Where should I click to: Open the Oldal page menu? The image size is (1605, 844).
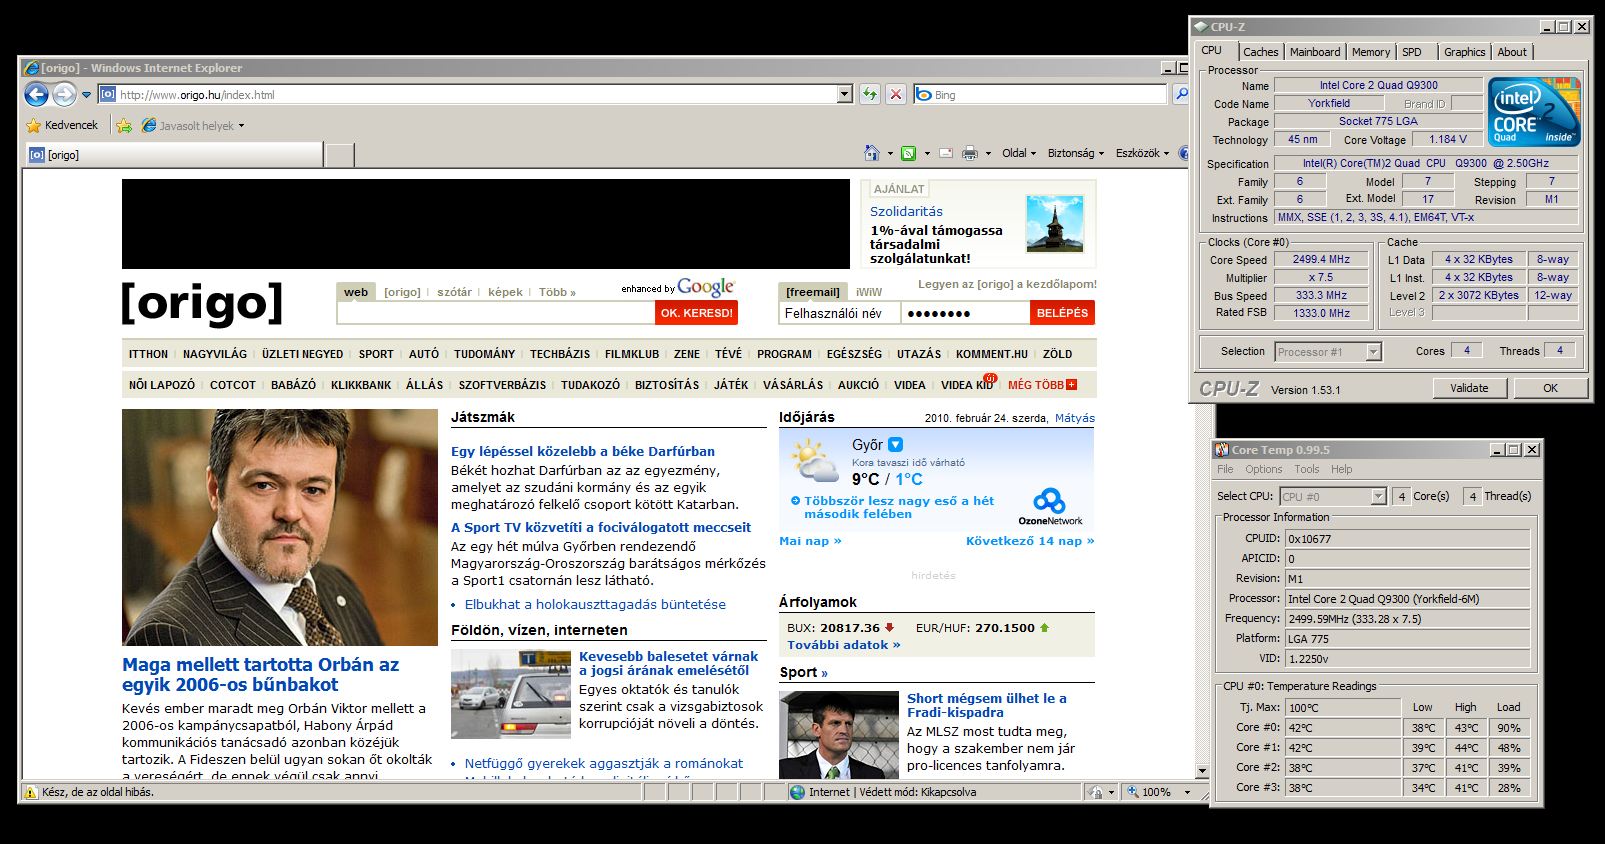[x=1019, y=153]
